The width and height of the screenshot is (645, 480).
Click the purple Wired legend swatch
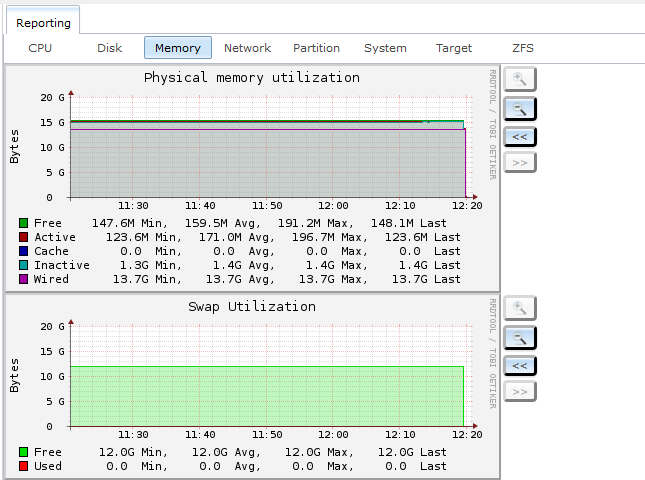pos(23,279)
